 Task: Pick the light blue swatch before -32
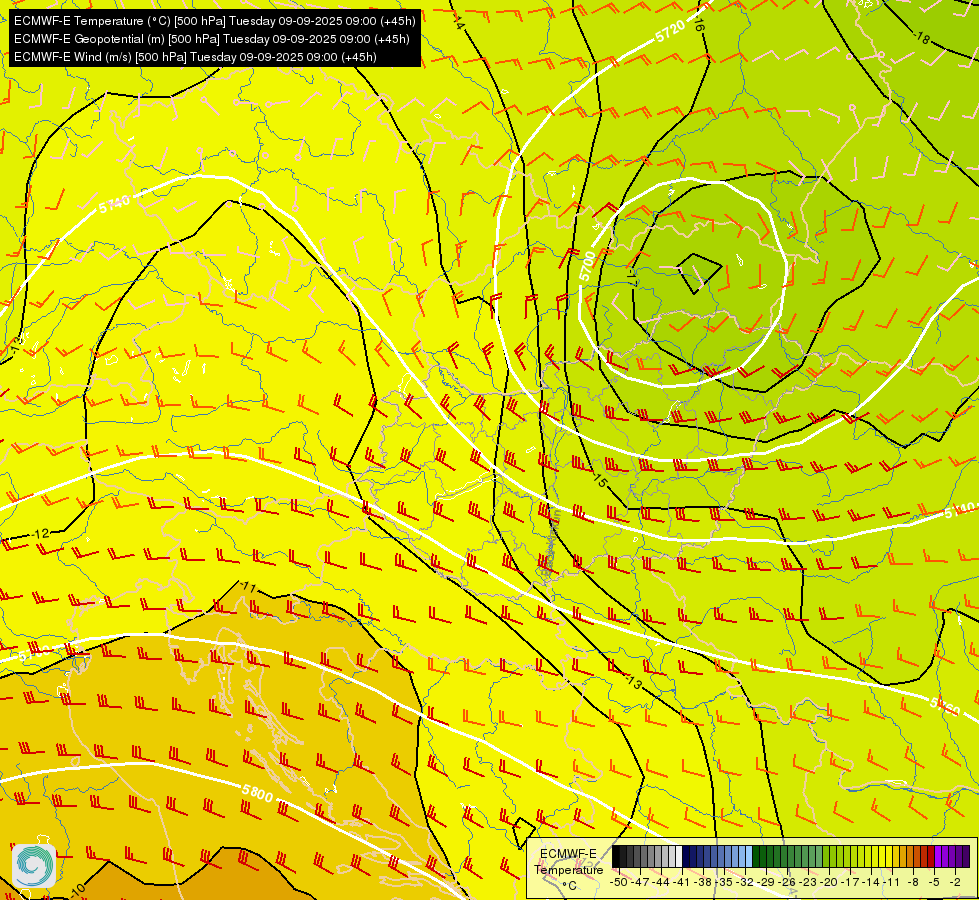click(749, 856)
